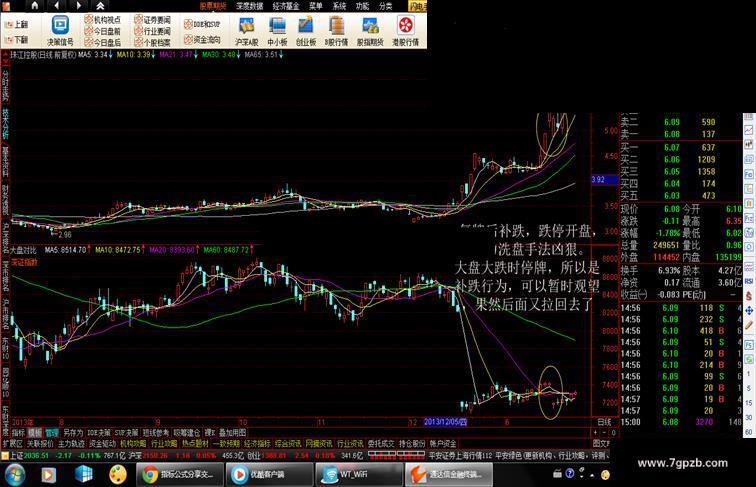This screenshot has width=756, height=487.
Task: Open 创业板 board list
Action: [306, 31]
